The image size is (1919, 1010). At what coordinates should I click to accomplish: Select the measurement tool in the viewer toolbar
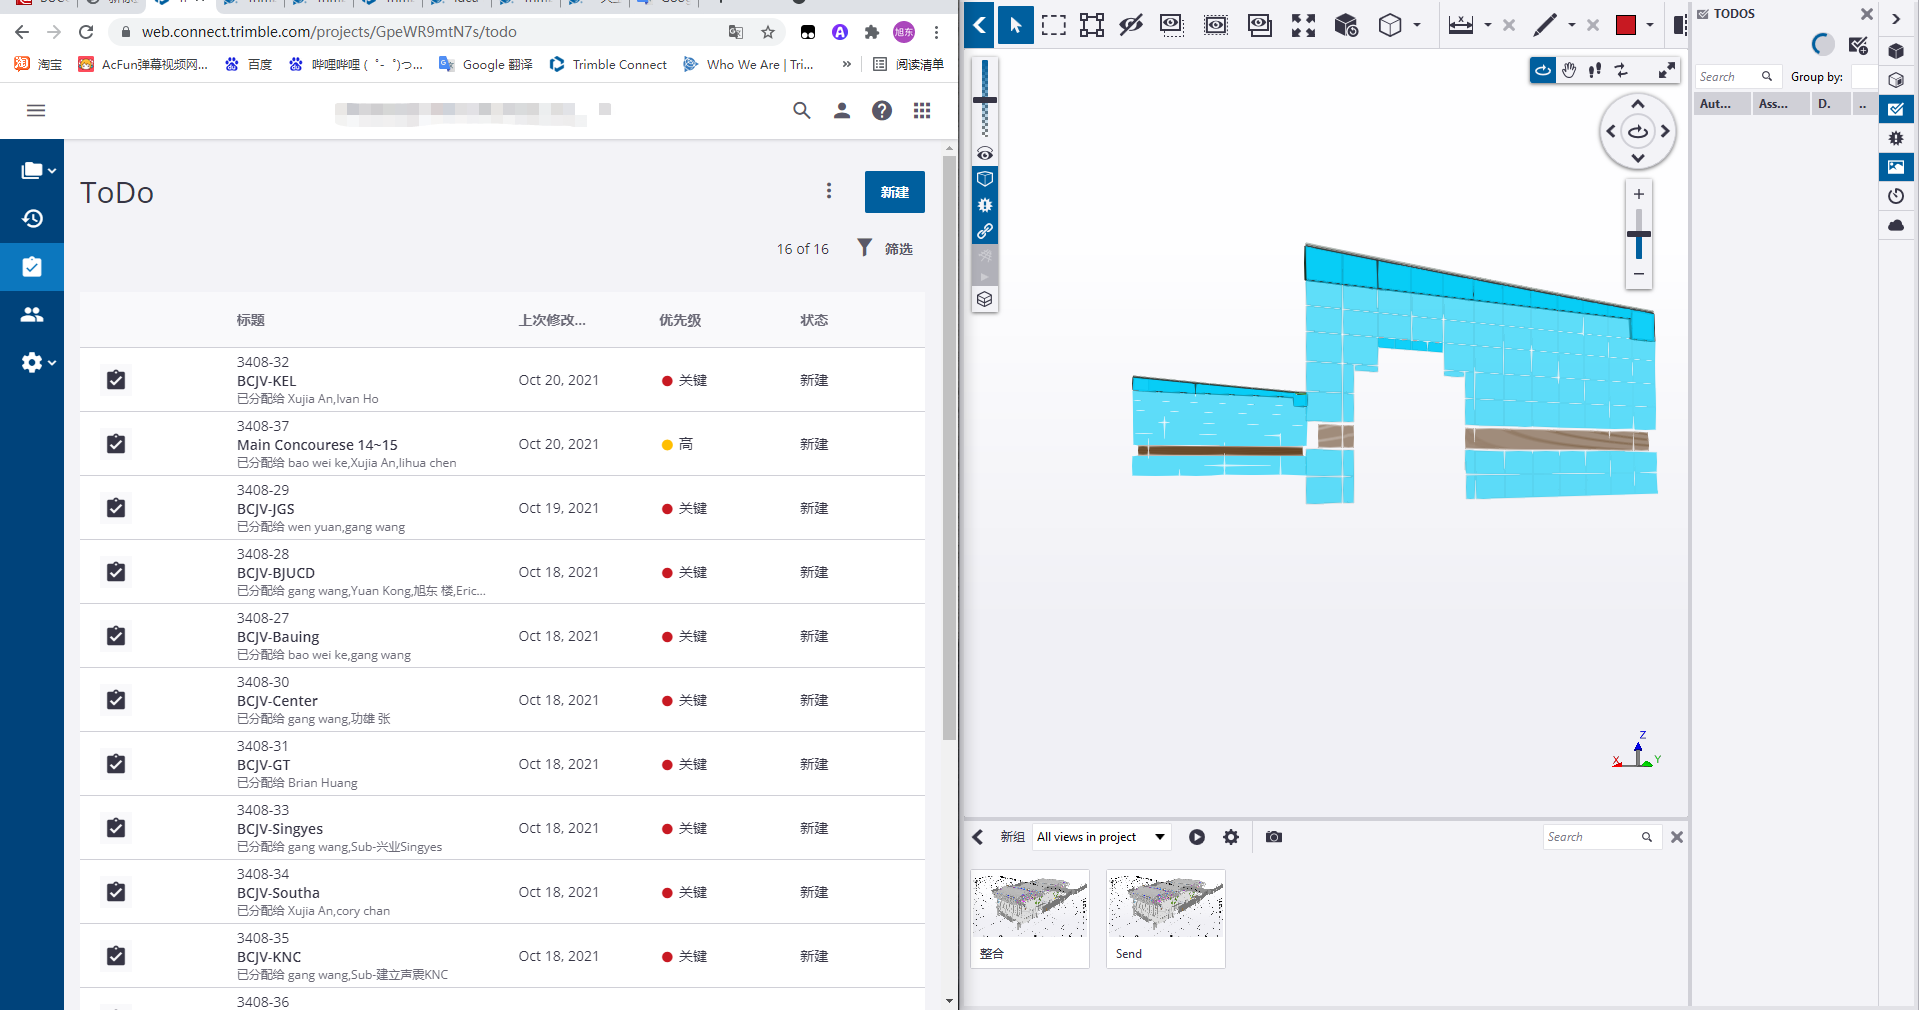(x=1462, y=25)
